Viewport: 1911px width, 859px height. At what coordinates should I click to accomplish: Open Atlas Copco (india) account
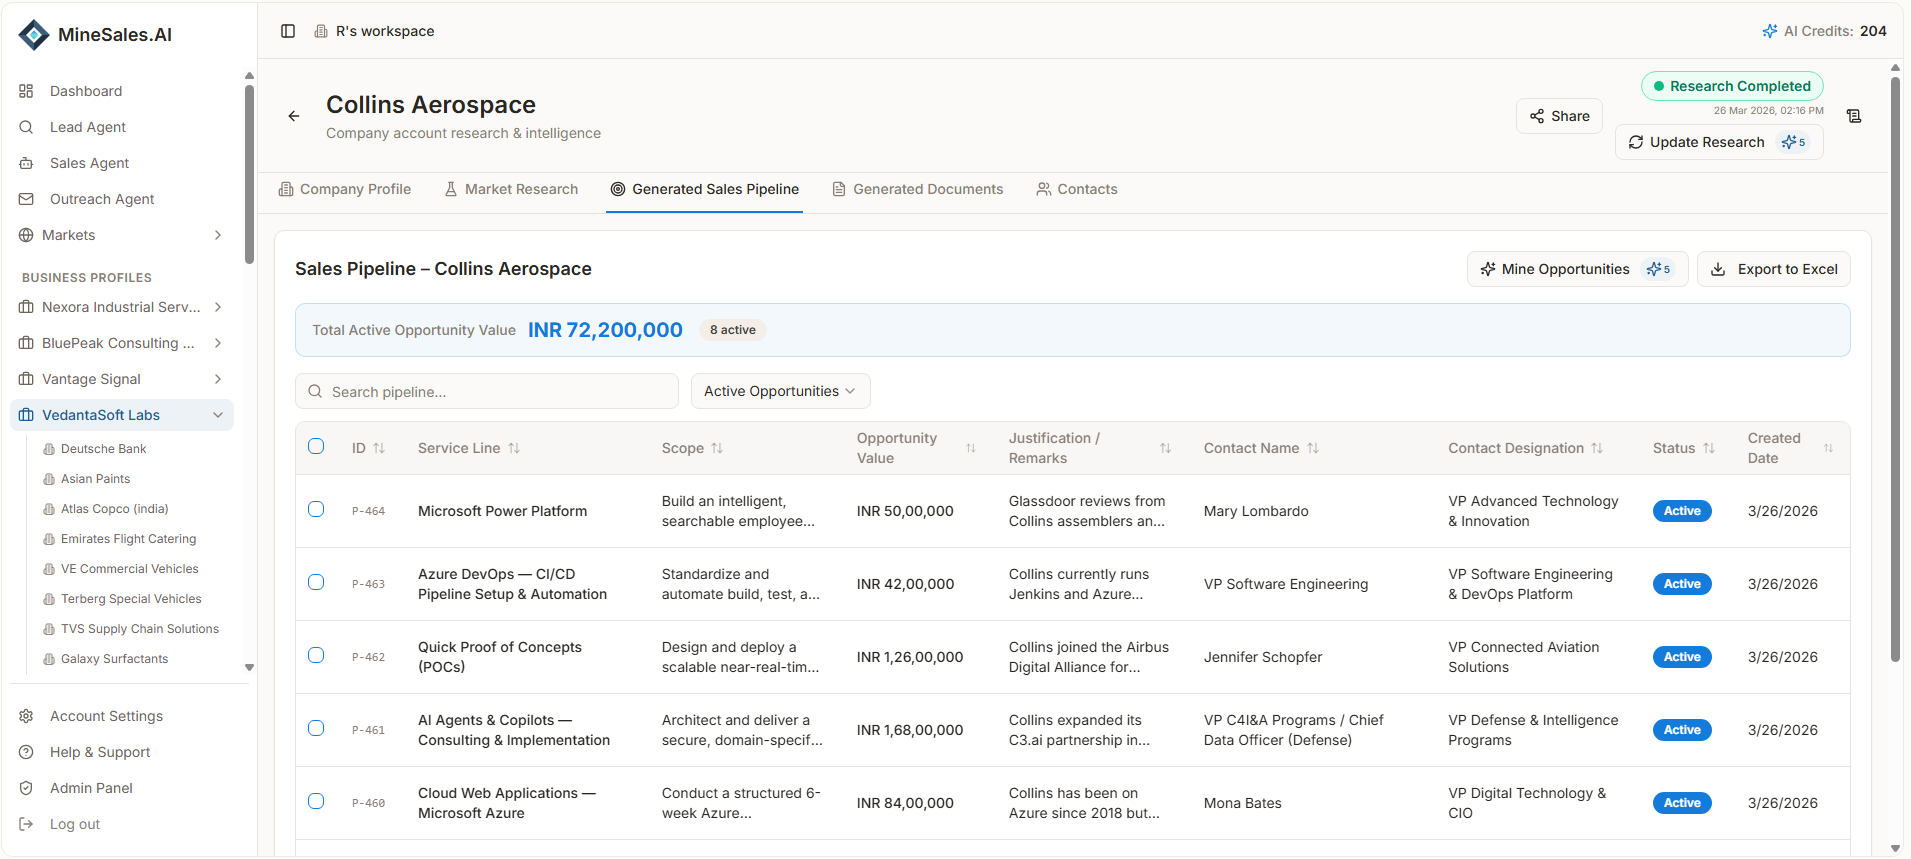pos(115,509)
